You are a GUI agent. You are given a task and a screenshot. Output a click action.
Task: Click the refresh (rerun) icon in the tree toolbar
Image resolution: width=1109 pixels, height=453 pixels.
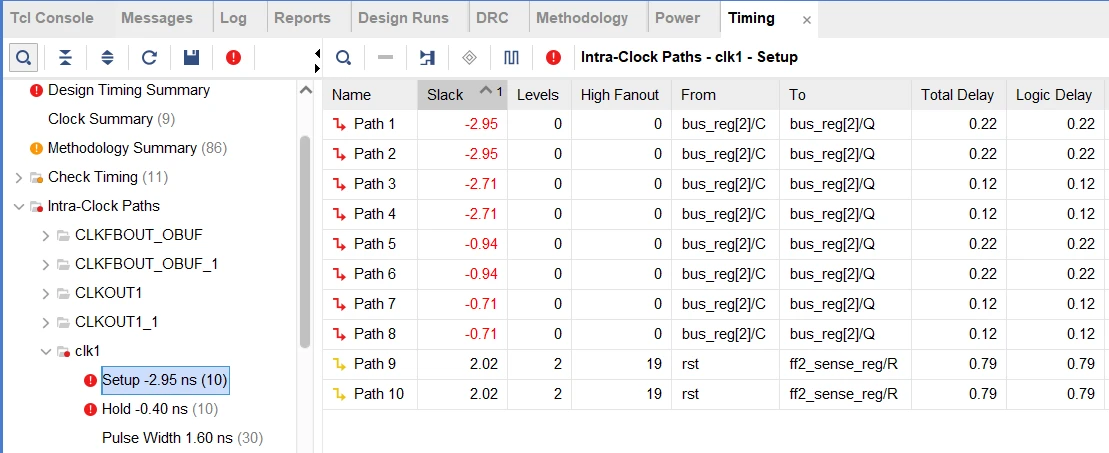coord(149,57)
